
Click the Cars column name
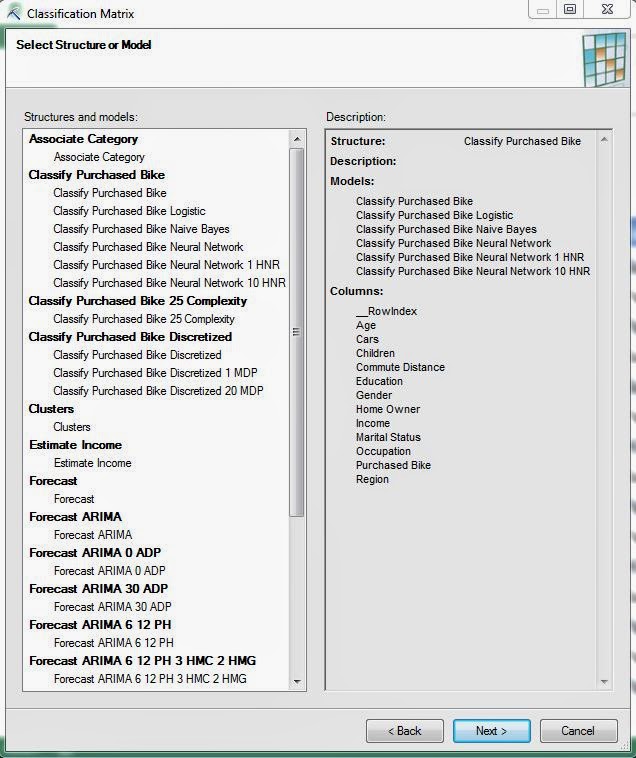click(367, 339)
